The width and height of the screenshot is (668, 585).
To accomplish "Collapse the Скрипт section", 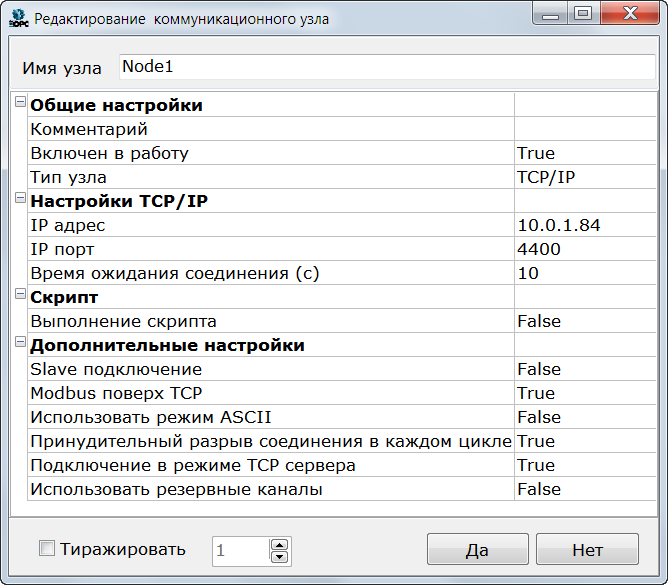I will coord(20,294).
